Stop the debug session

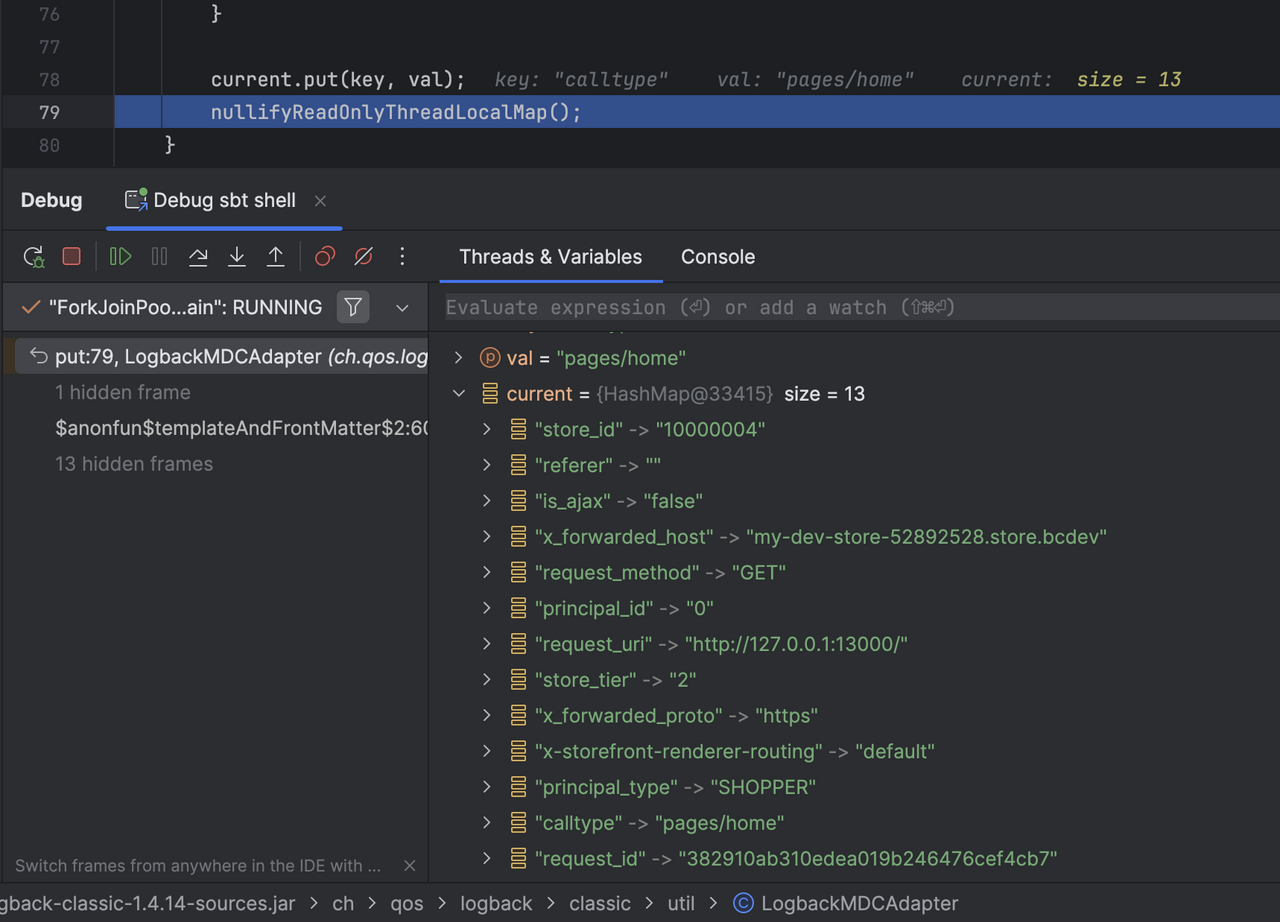tap(71, 257)
